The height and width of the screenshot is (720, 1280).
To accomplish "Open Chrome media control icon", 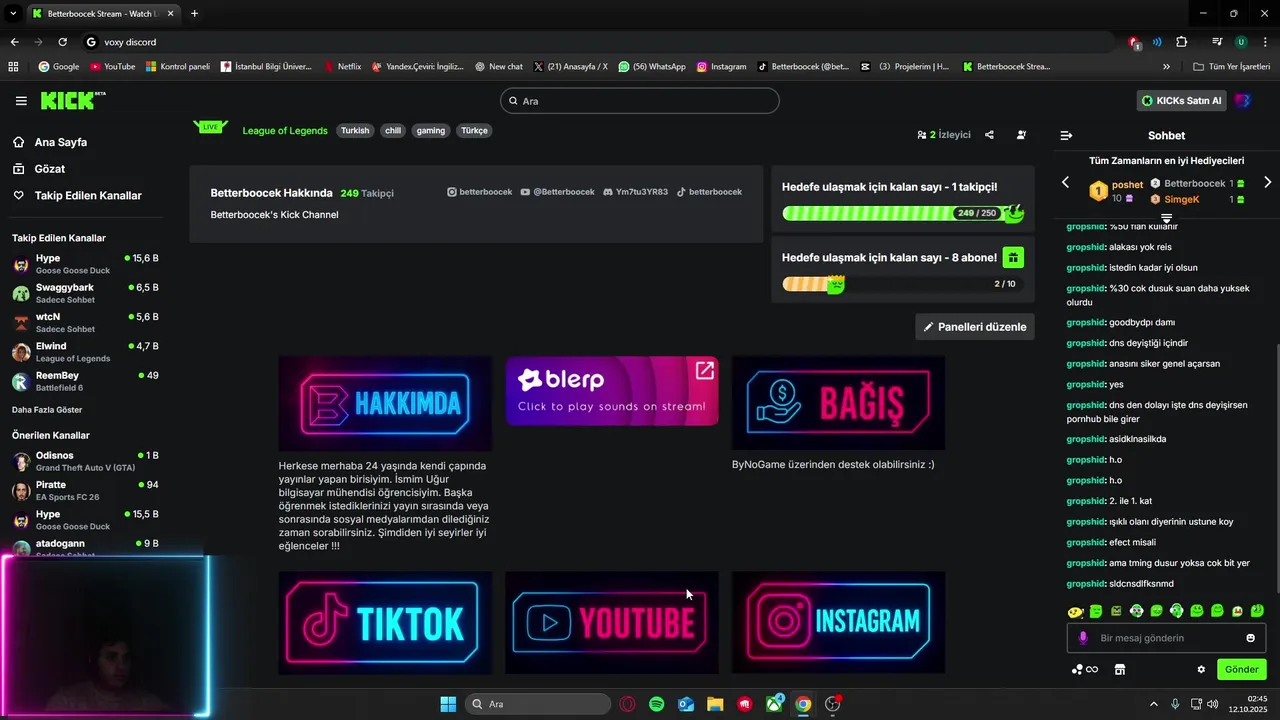I will tap(1217, 42).
